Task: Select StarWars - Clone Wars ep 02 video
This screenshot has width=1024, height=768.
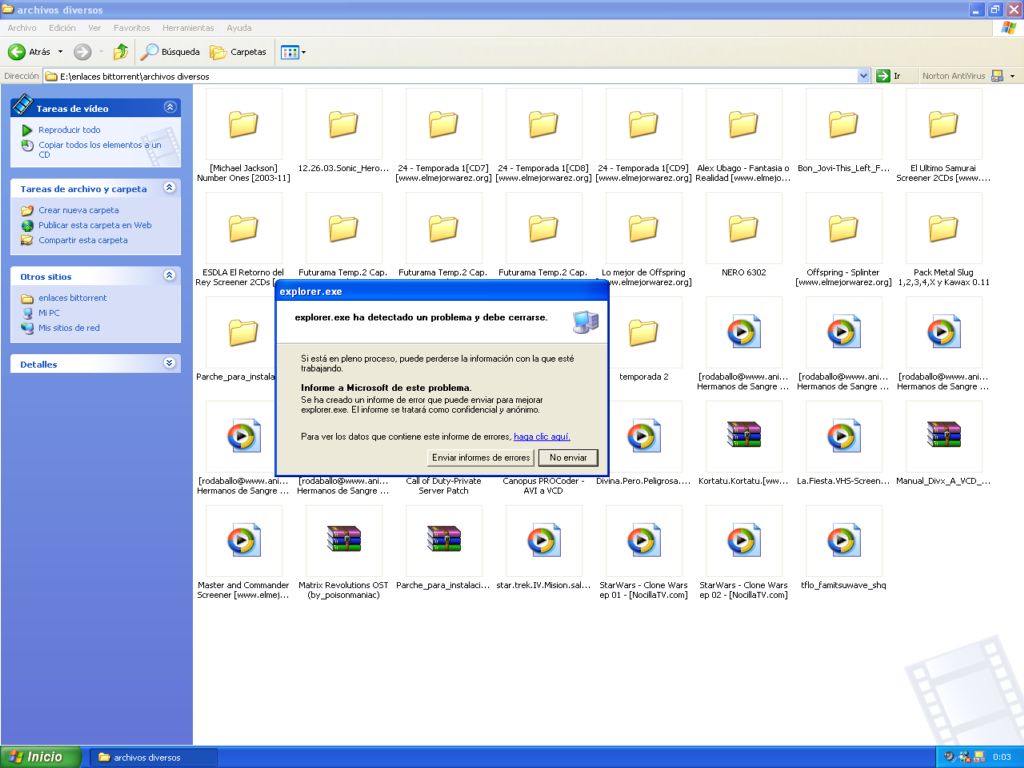Action: [x=743, y=554]
